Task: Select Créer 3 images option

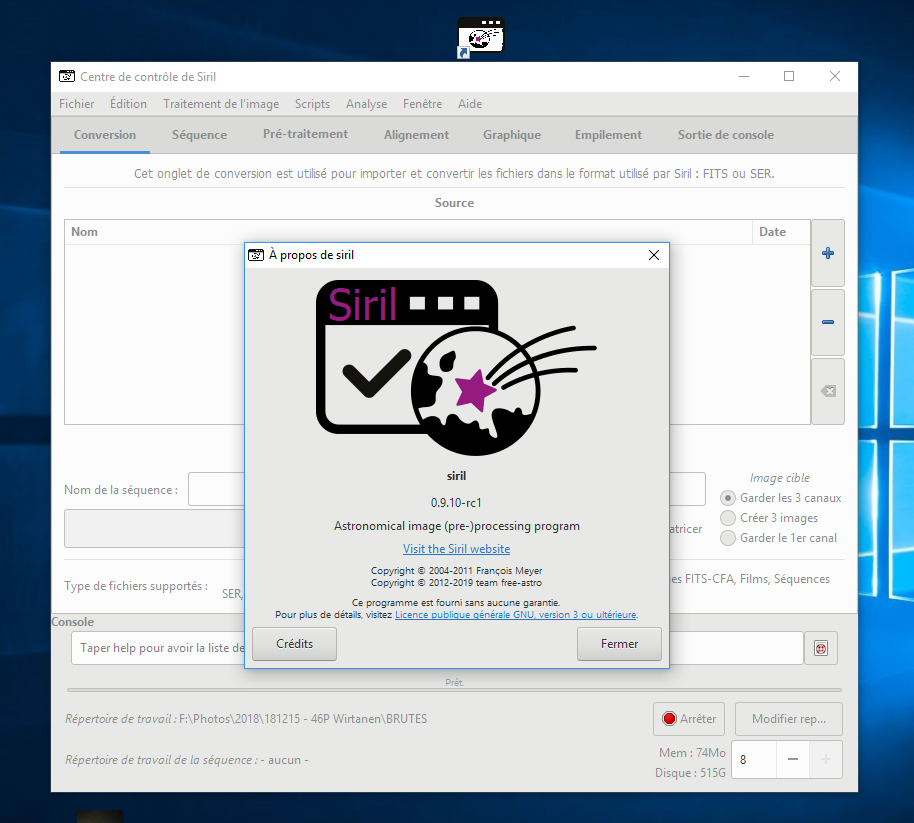Action: tap(727, 518)
